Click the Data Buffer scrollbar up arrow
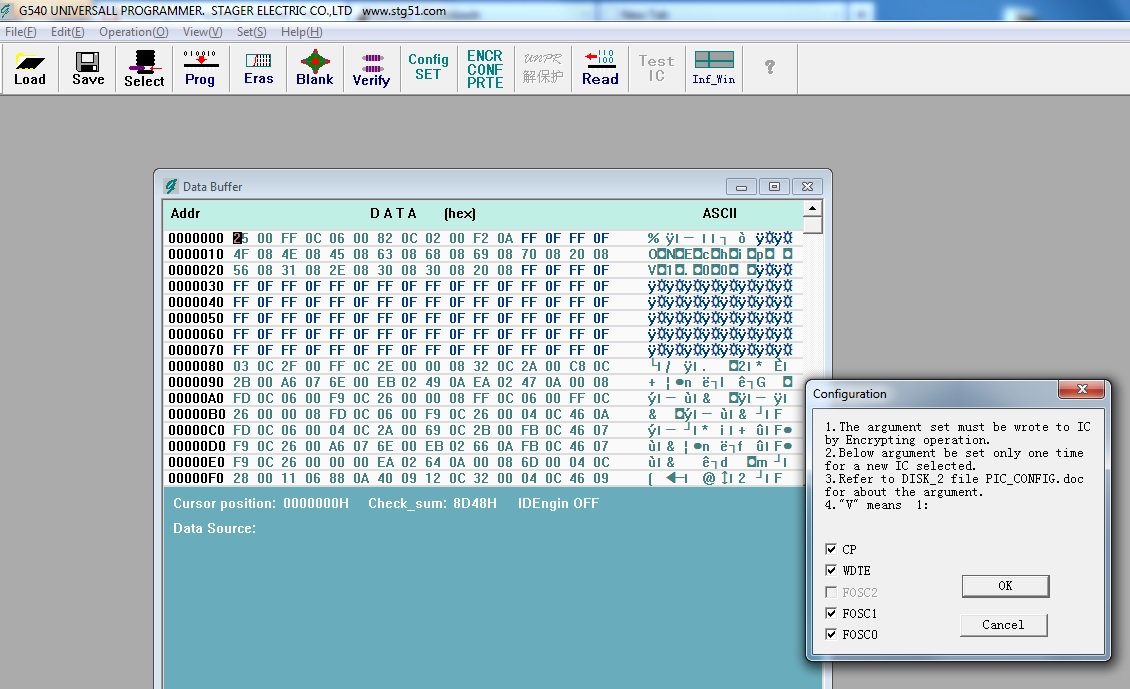The height and width of the screenshot is (689, 1130). point(813,209)
